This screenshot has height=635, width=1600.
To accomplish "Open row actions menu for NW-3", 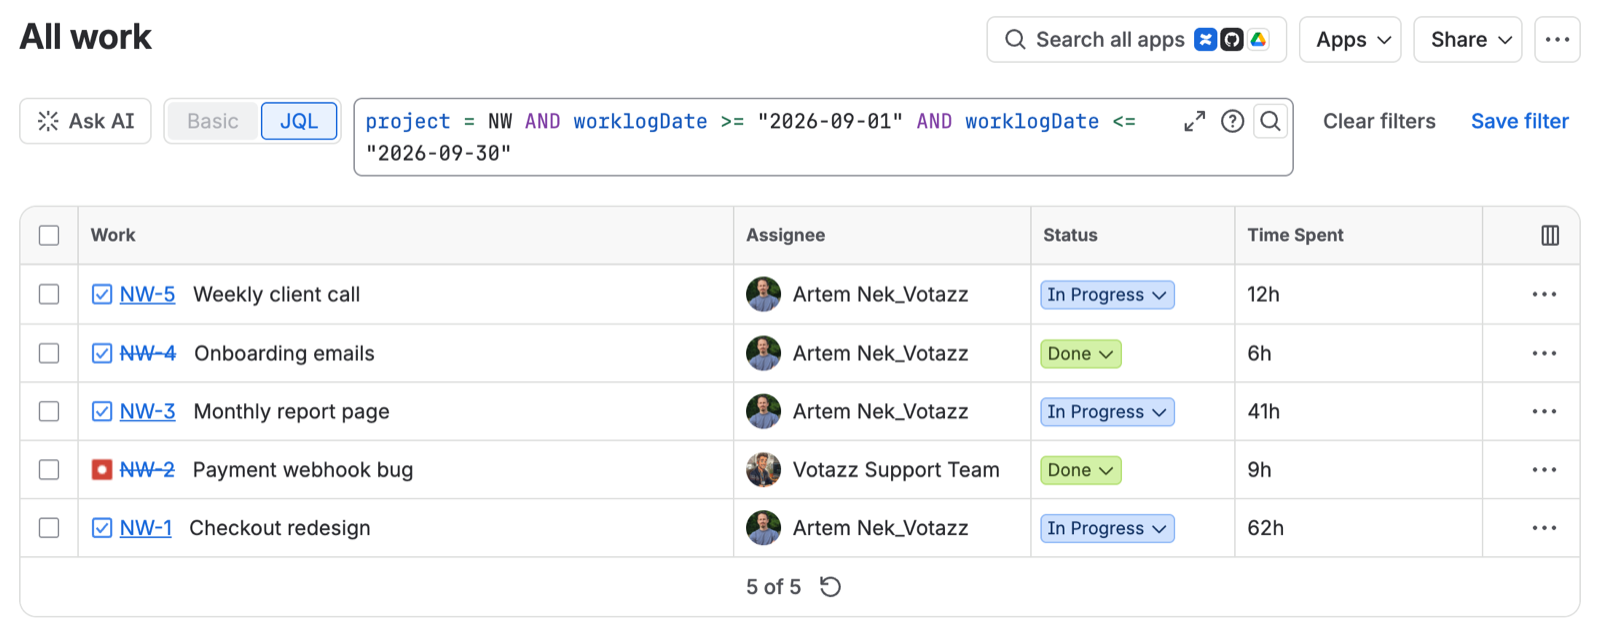I will [x=1544, y=411].
